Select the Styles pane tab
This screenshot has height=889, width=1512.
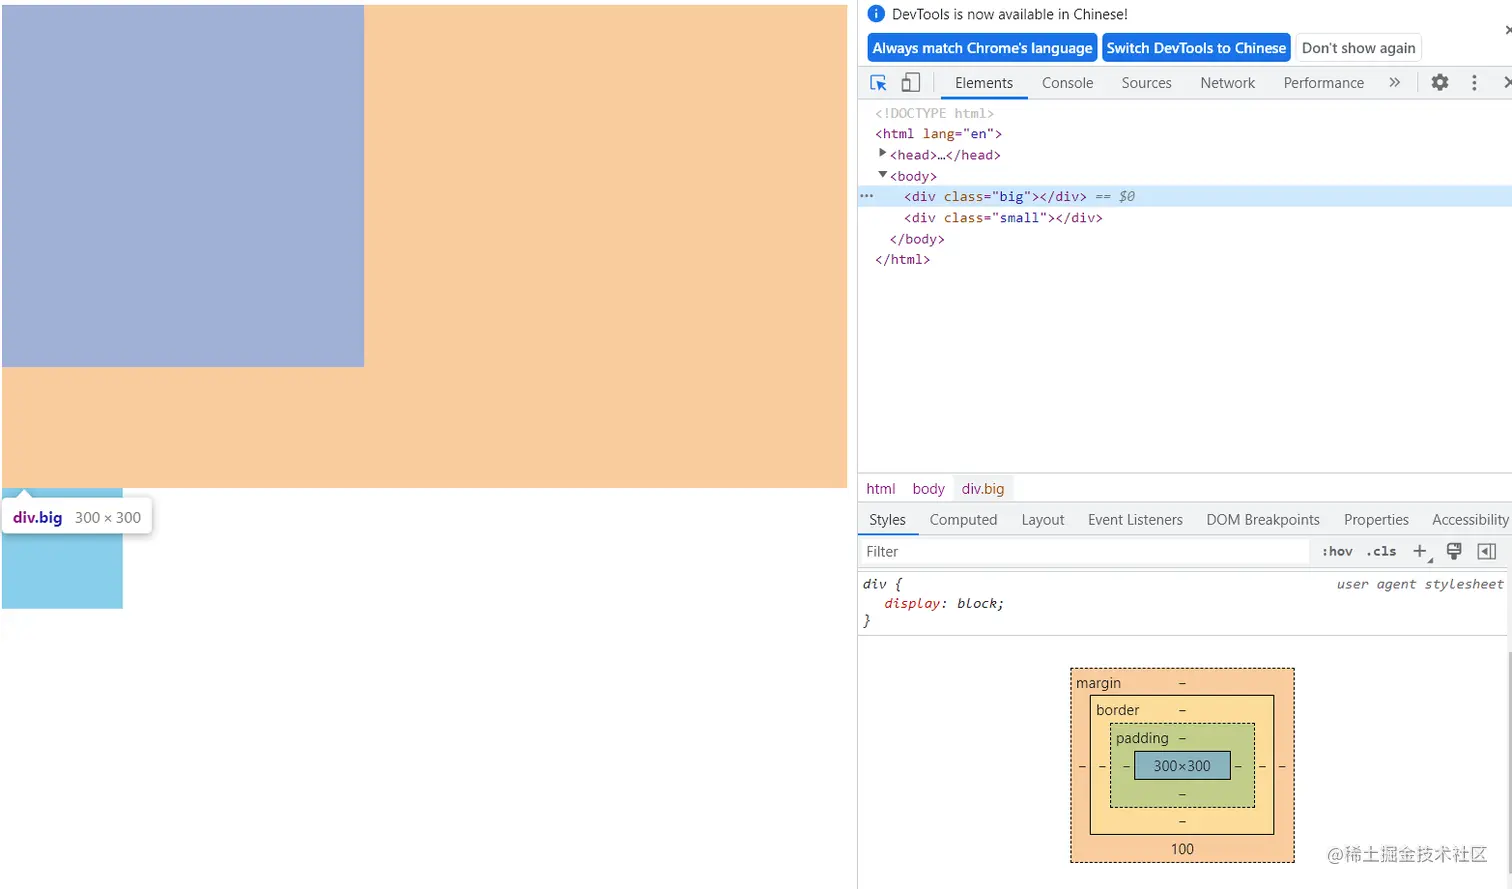pyautogui.click(x=887, y=520)
